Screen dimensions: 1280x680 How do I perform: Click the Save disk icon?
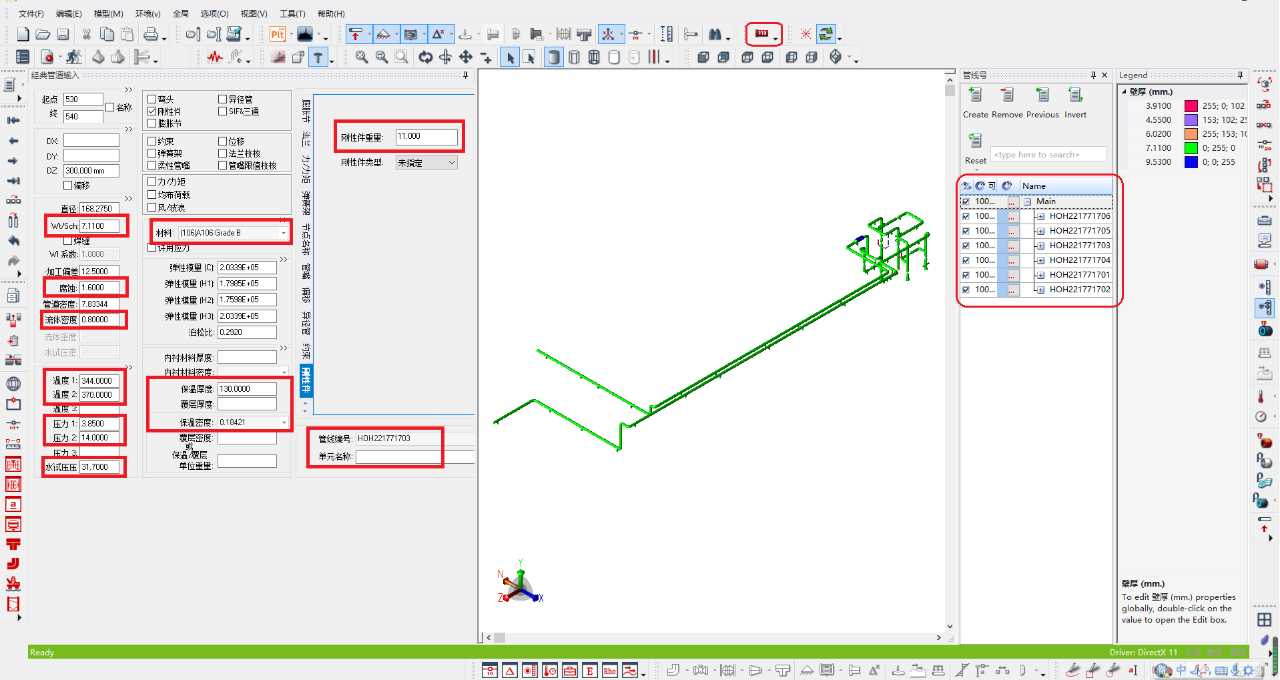(x=62, y=34)
